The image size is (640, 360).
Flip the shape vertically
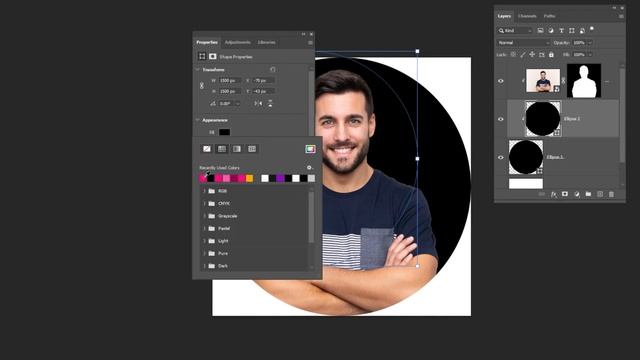coord(270,104)
